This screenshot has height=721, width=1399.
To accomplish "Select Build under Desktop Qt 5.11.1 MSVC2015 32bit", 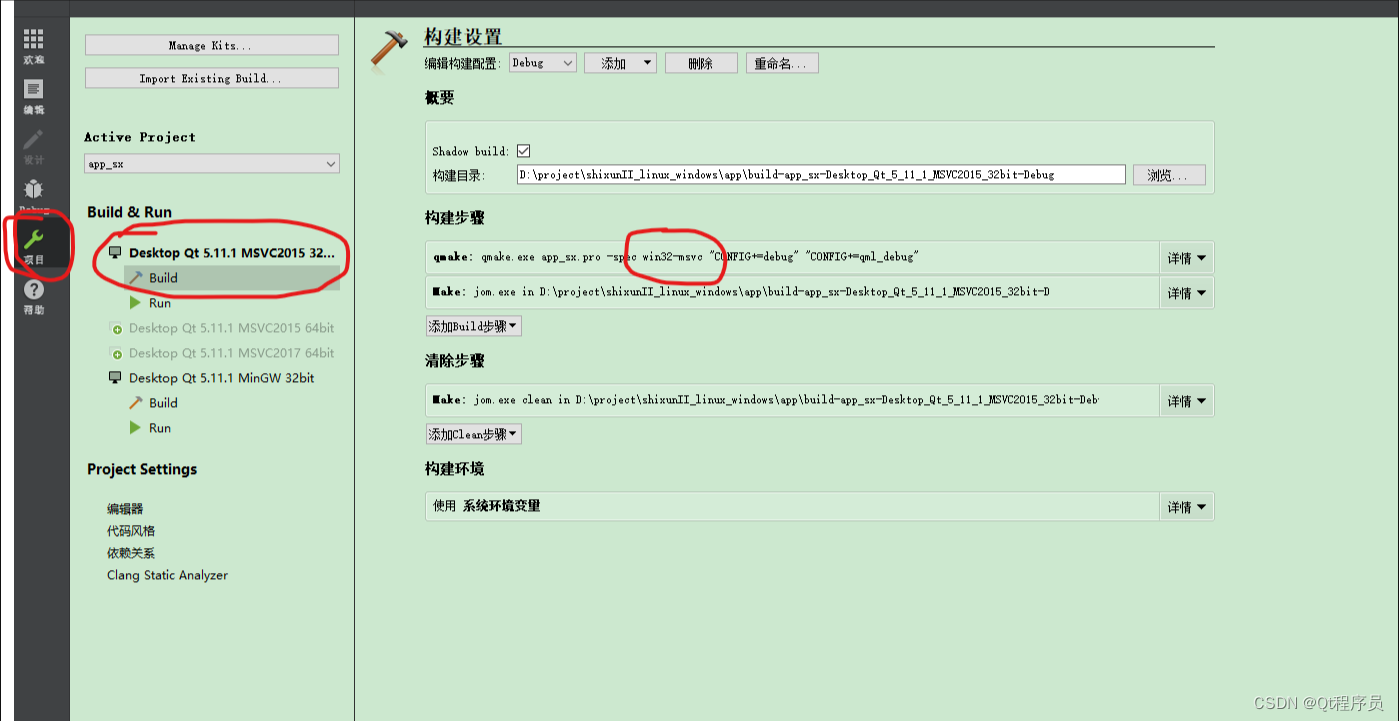I will tap(163, 278).
